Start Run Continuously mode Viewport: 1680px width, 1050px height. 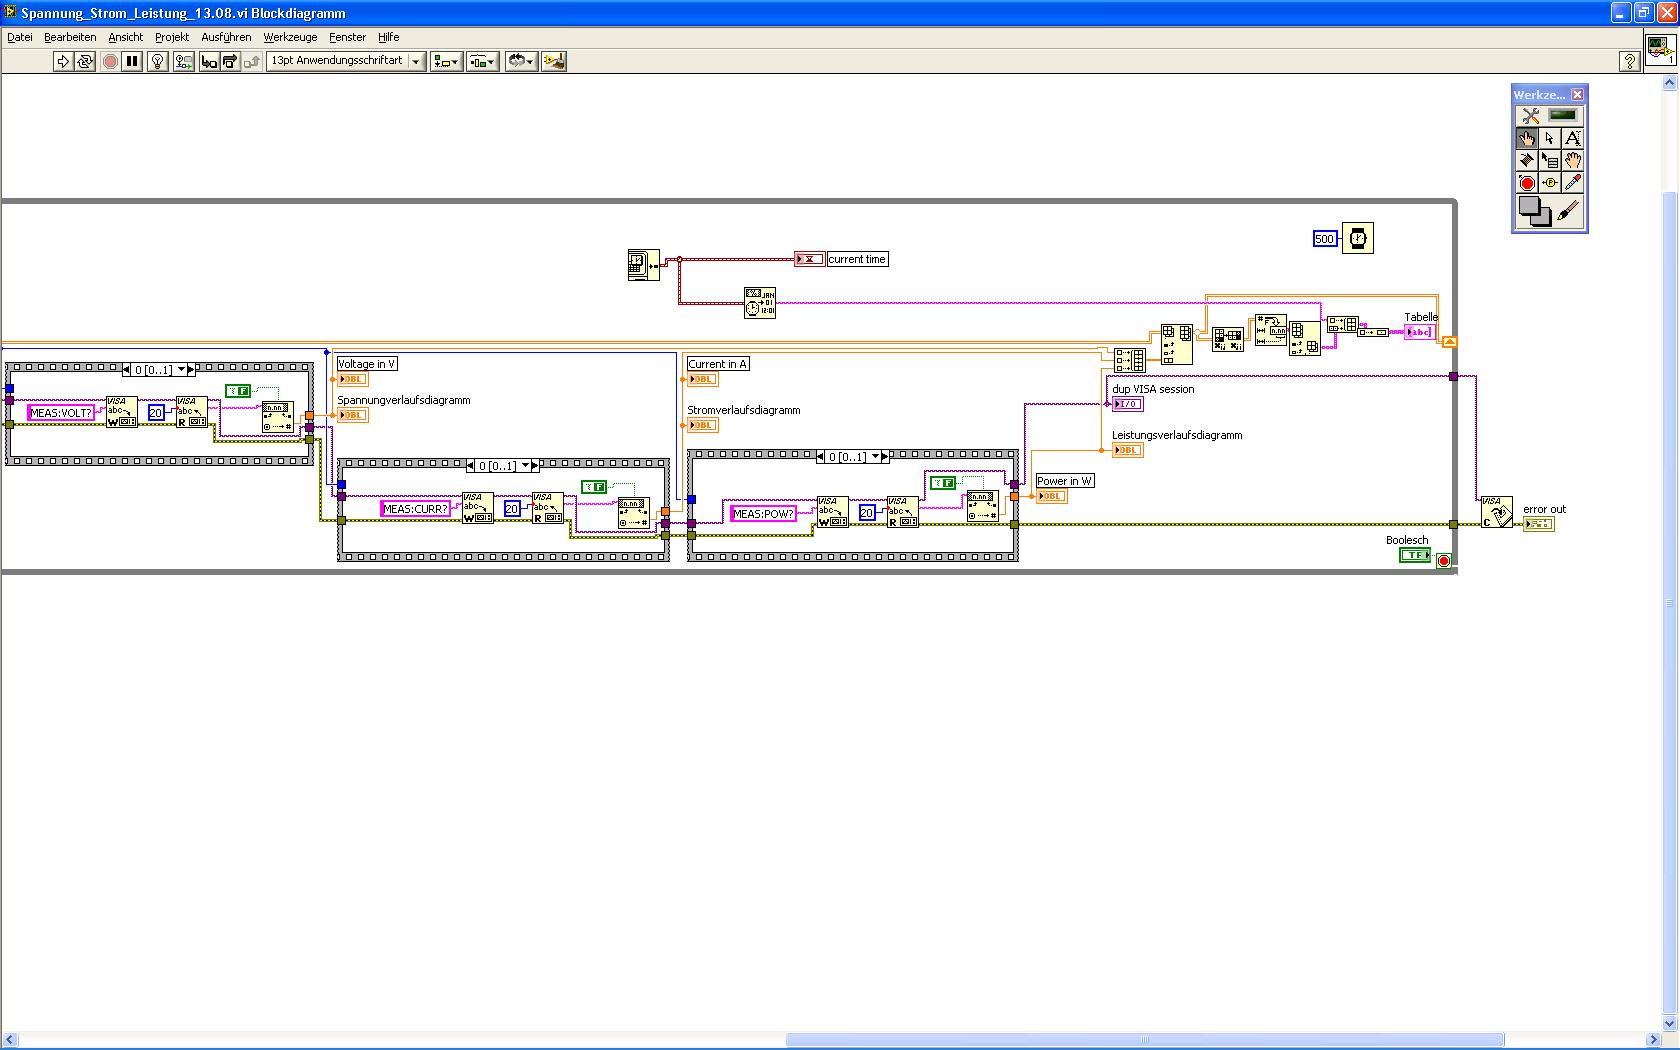pos(85,61)
